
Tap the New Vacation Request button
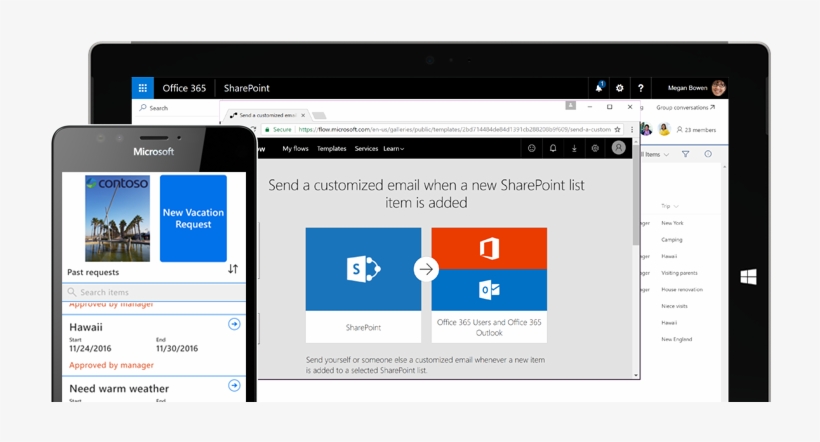point(193,218)
